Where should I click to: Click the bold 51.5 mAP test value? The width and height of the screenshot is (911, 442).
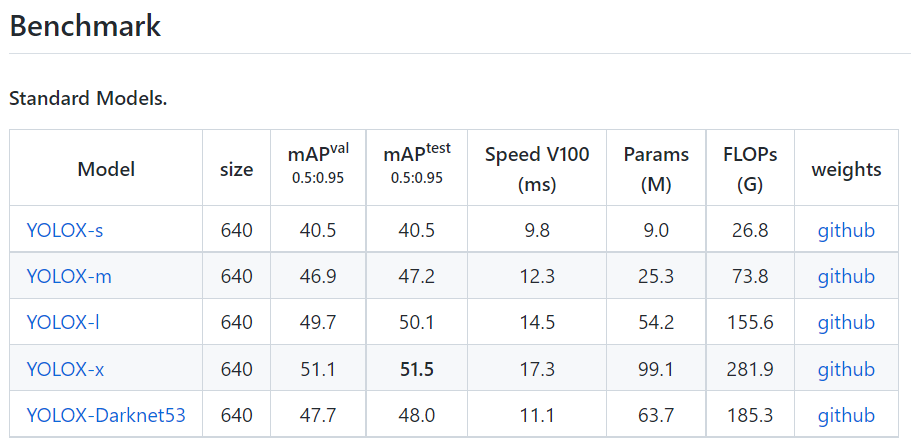click(417, 369)
